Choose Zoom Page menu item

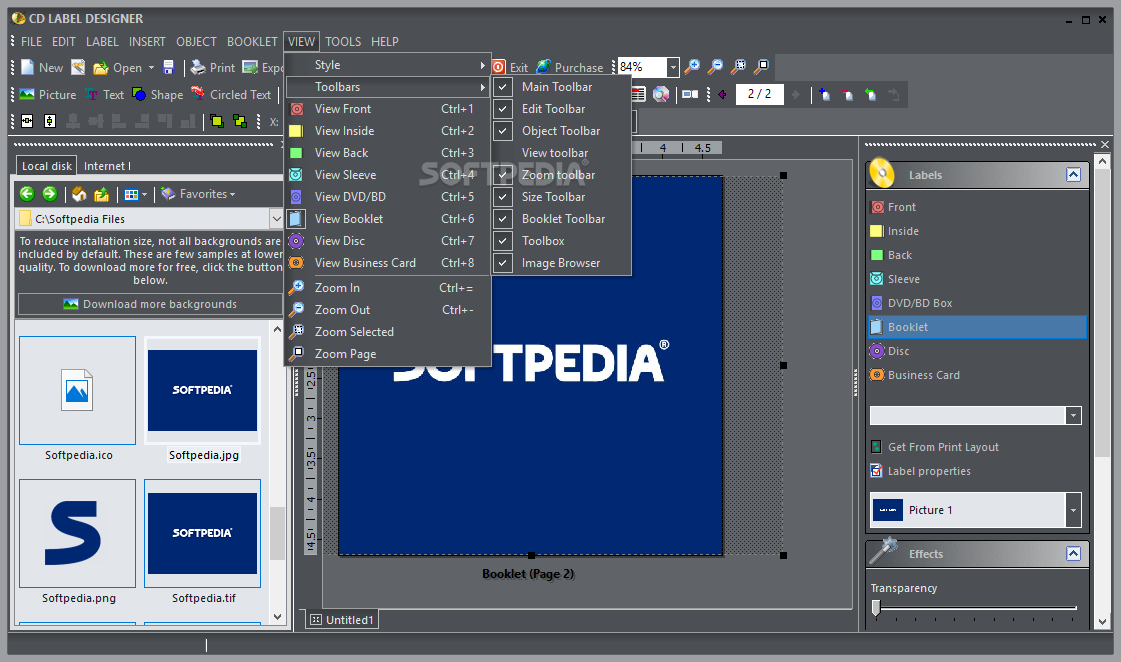pyautogui.click(x=388, y=354)
